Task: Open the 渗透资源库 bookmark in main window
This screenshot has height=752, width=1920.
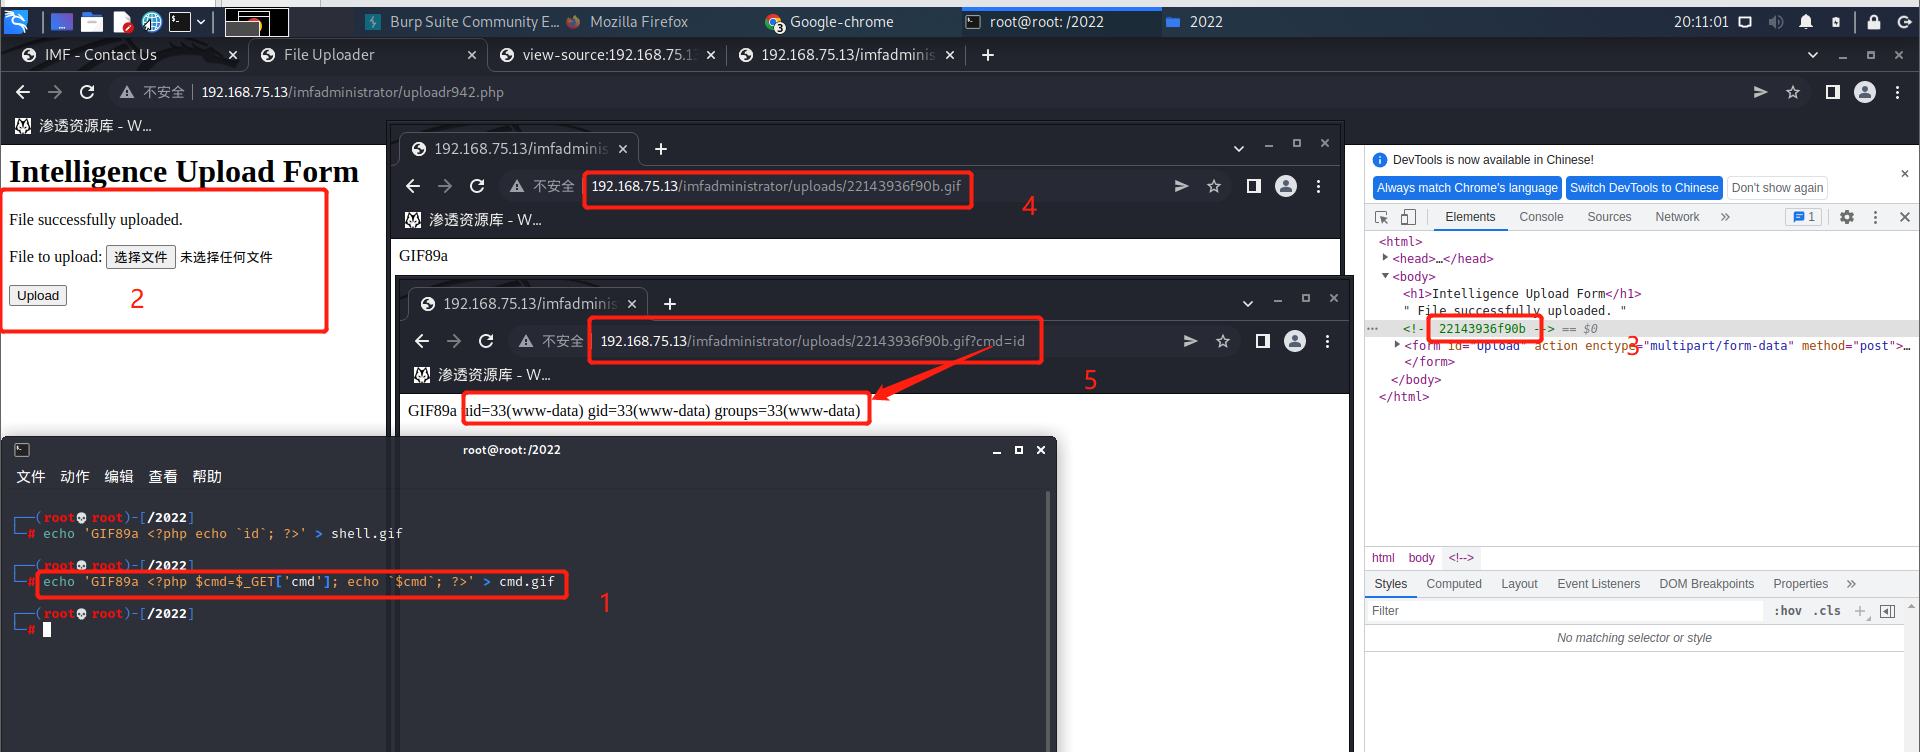Action: coord(84,126)
